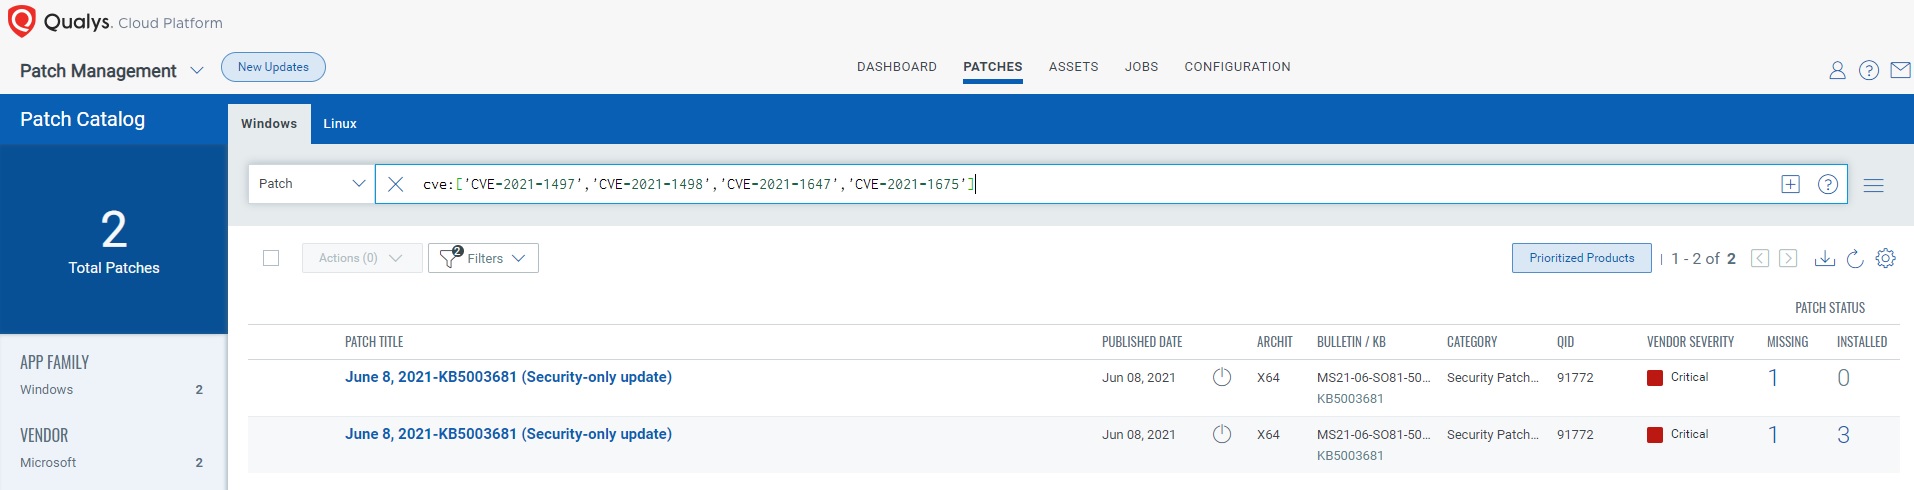
Task: Click the QID column header
Action: 1565,342
